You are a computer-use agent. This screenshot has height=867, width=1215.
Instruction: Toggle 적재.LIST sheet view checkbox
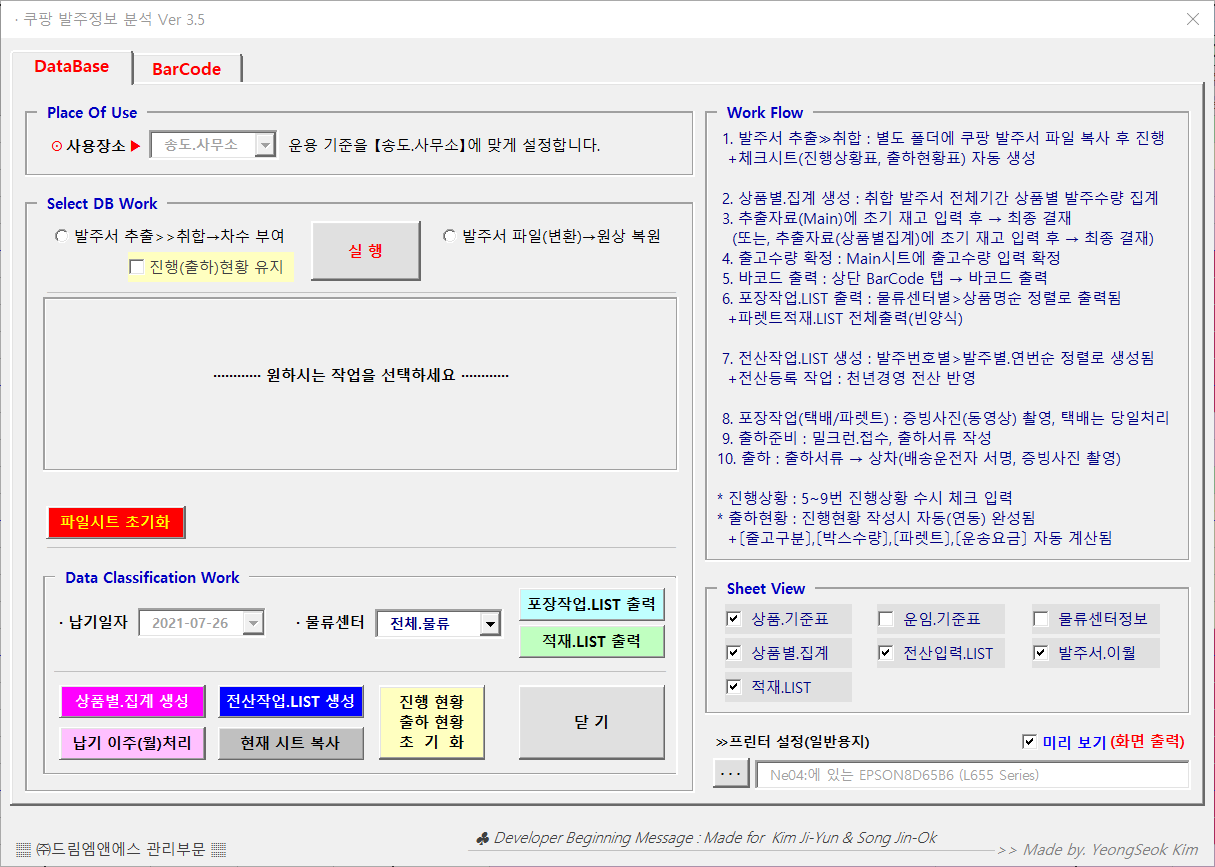[734, 687]
